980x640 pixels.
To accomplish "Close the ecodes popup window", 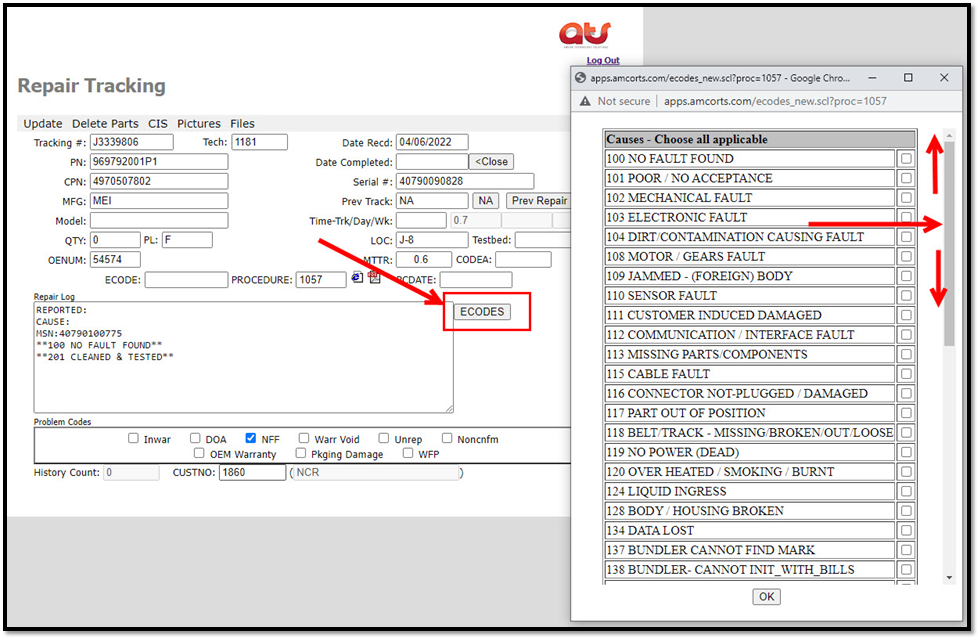I will tap(944, 77).
